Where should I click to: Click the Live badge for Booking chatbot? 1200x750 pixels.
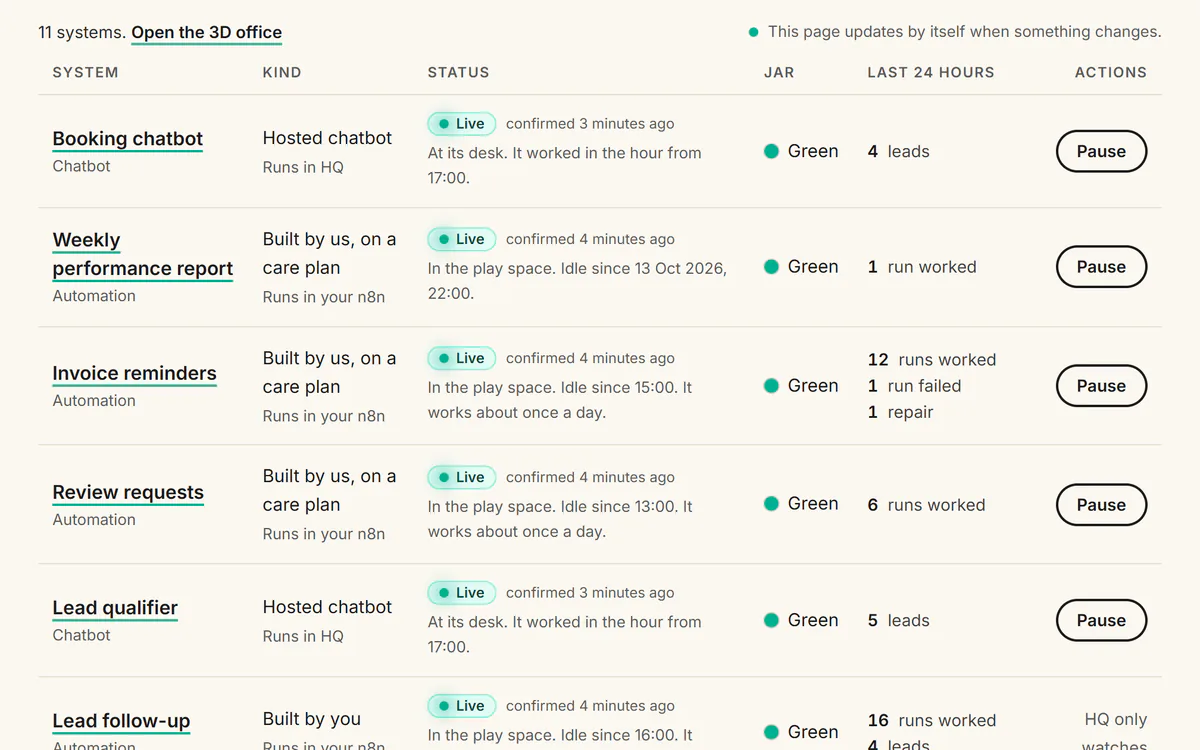462,124
